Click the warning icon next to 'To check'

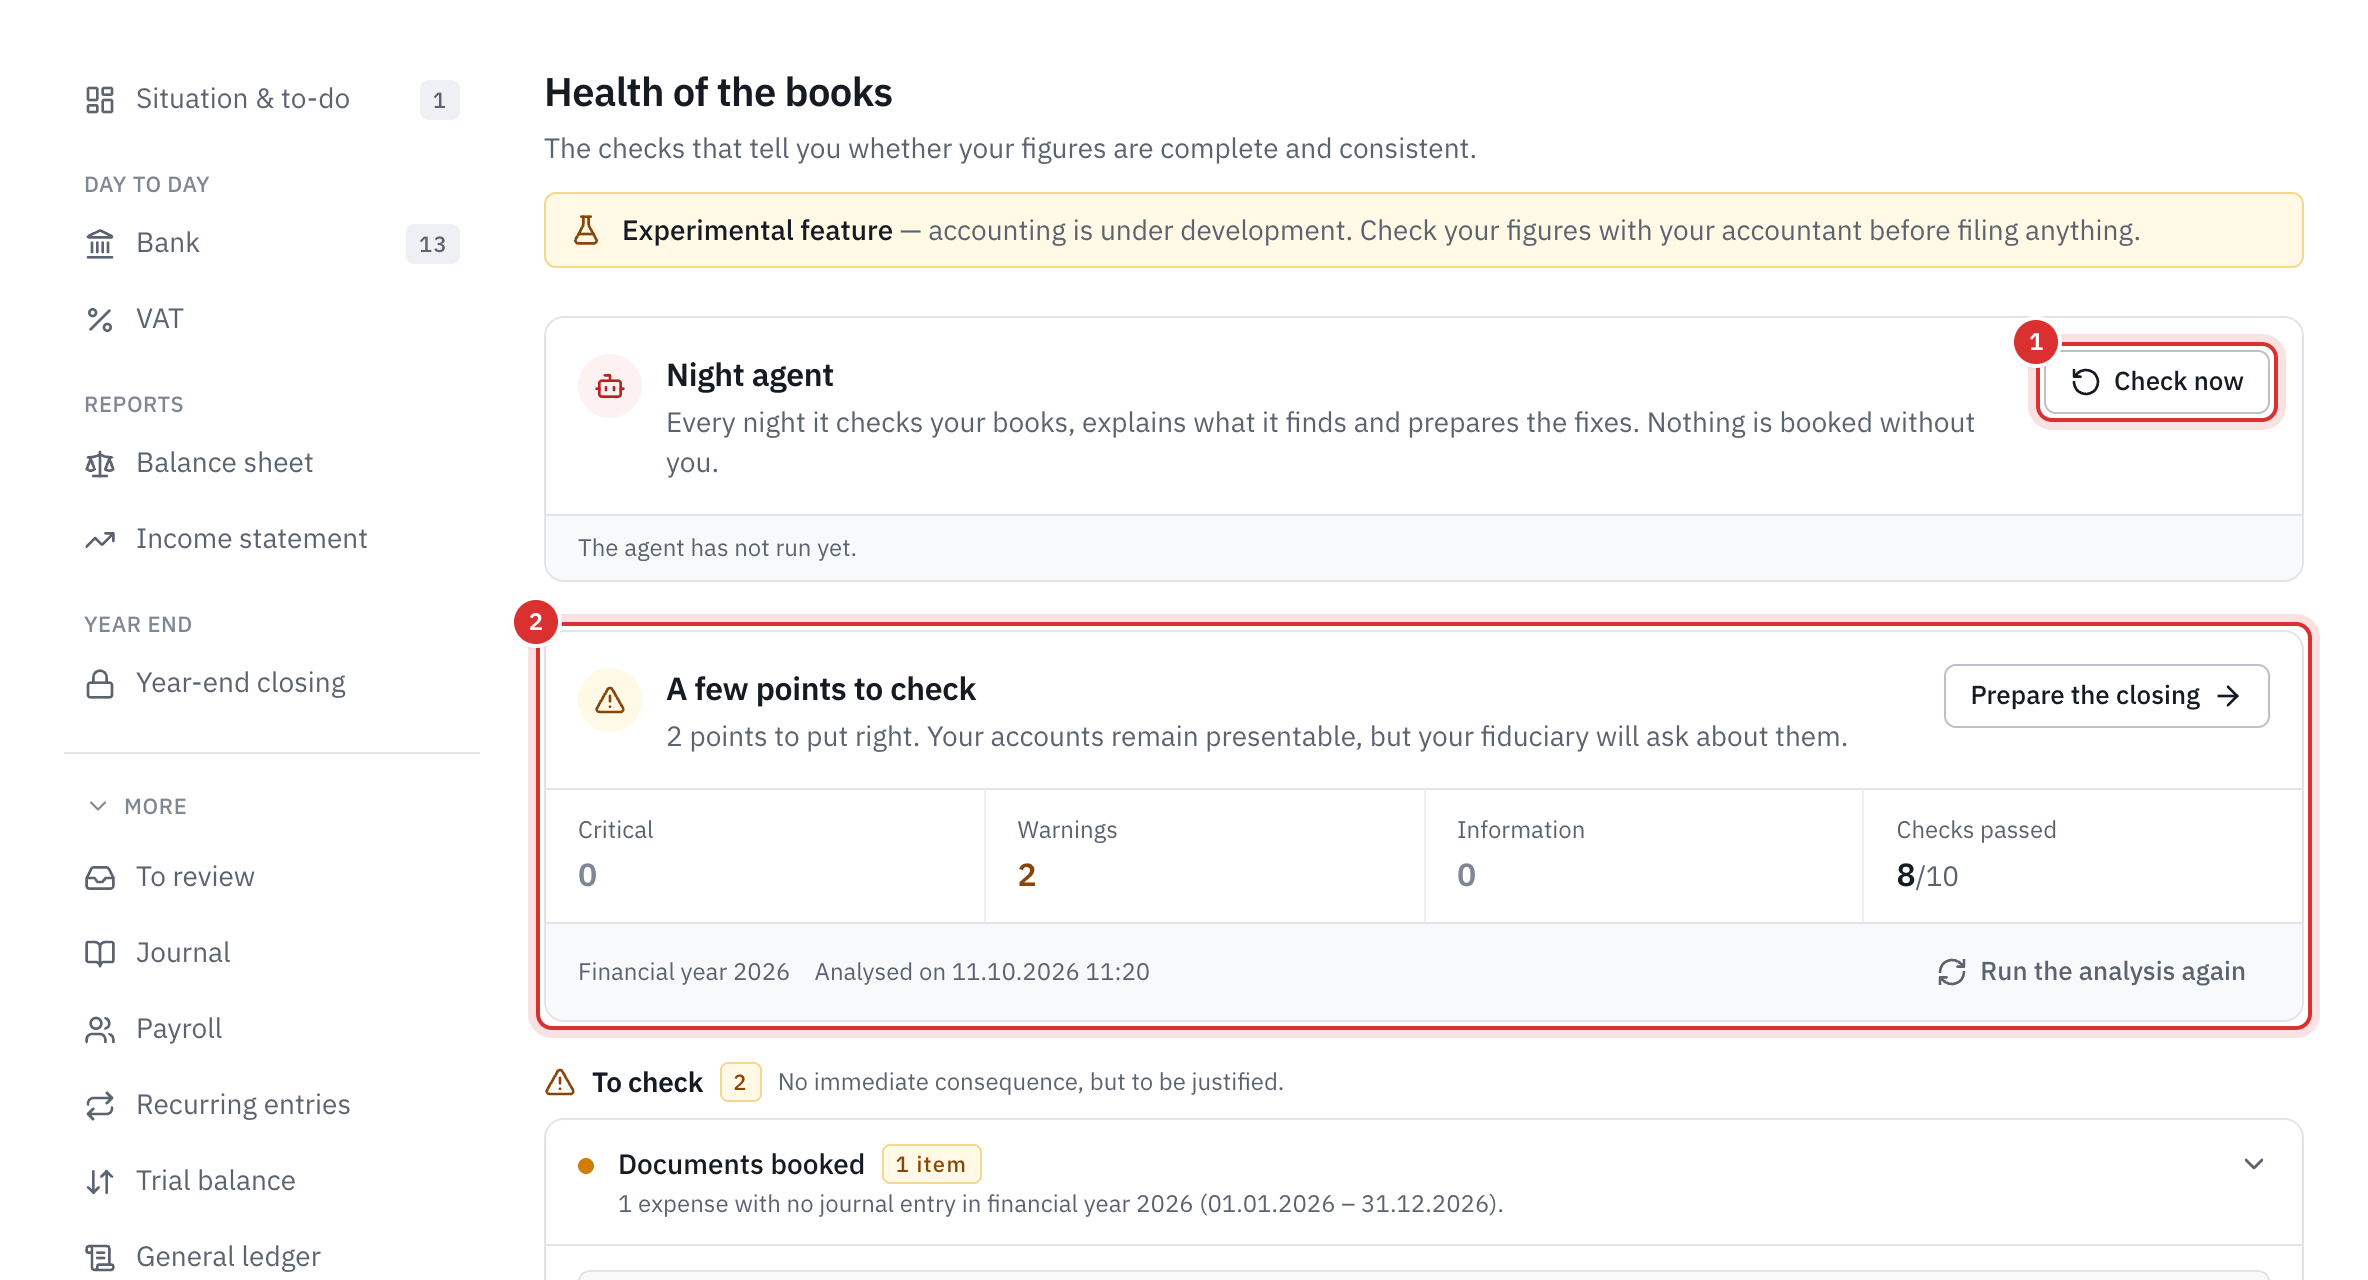pos(560,1082)
